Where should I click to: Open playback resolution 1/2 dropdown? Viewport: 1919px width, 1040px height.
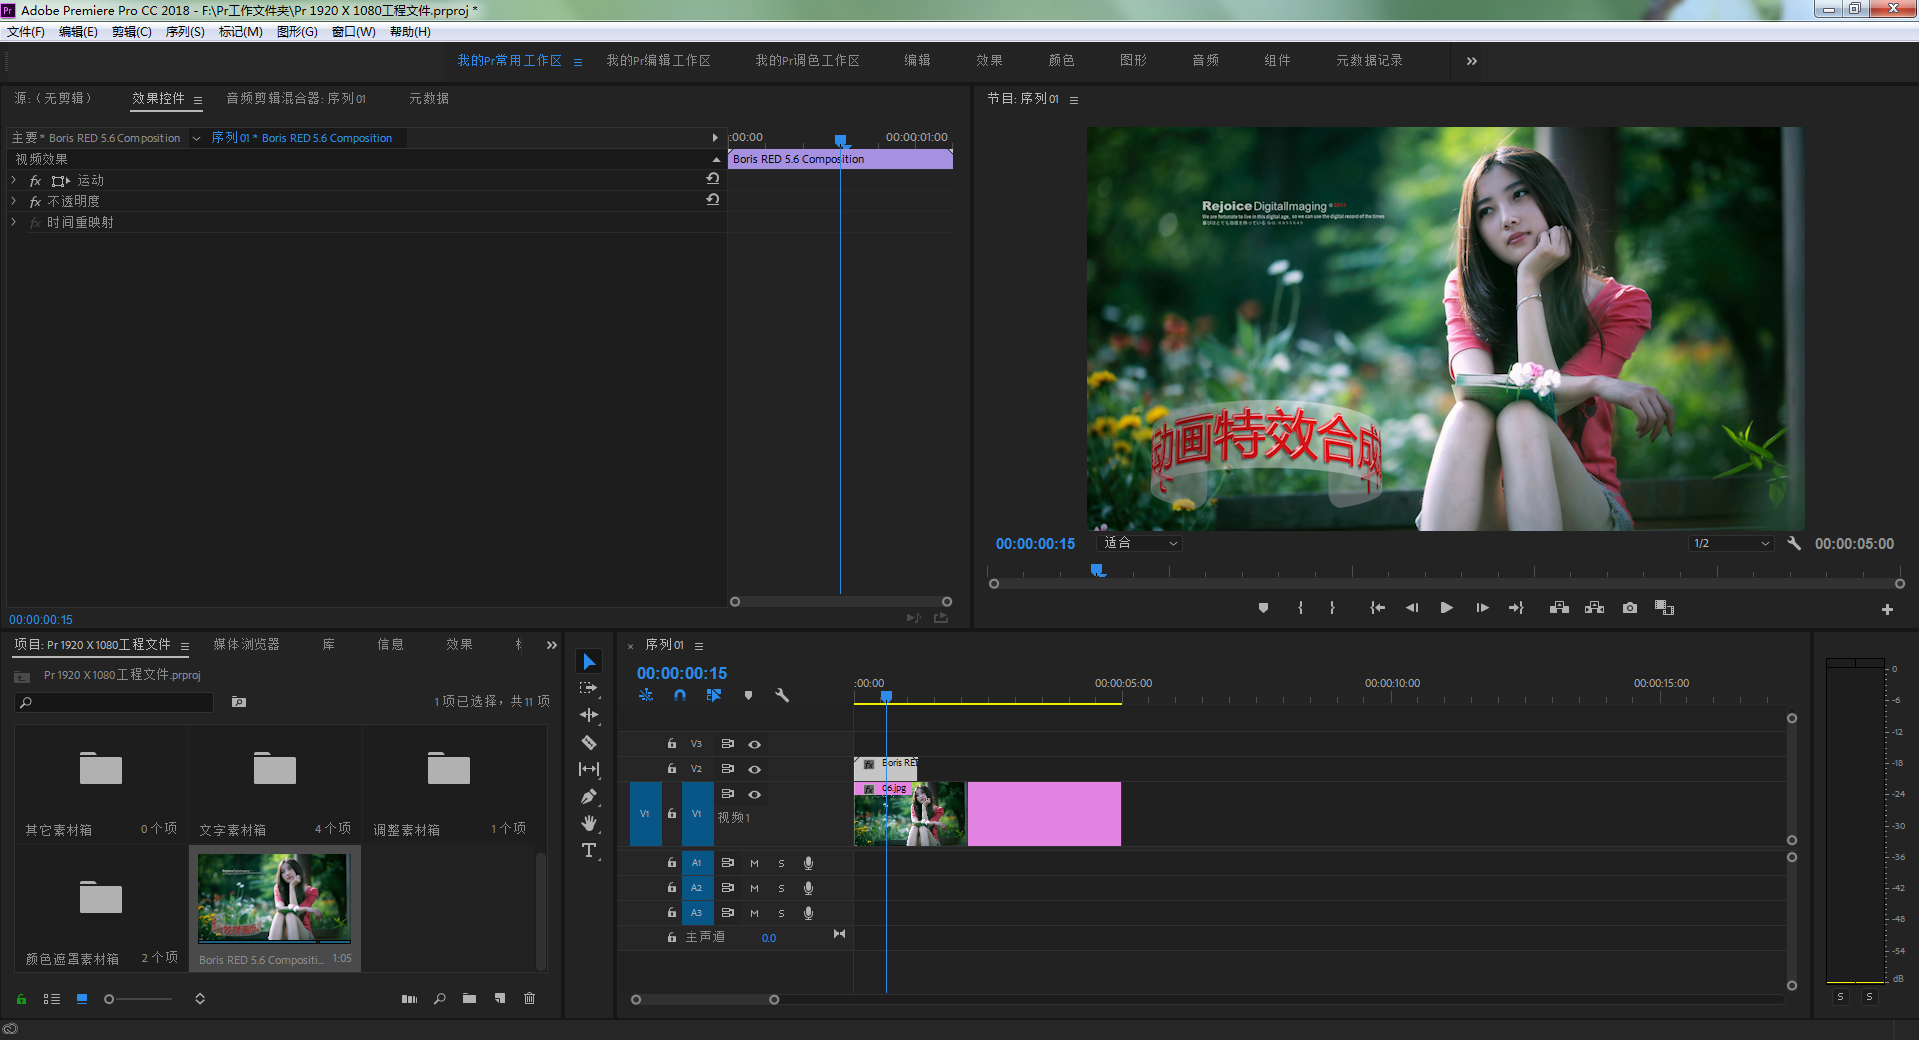[x=1731, y=543]
